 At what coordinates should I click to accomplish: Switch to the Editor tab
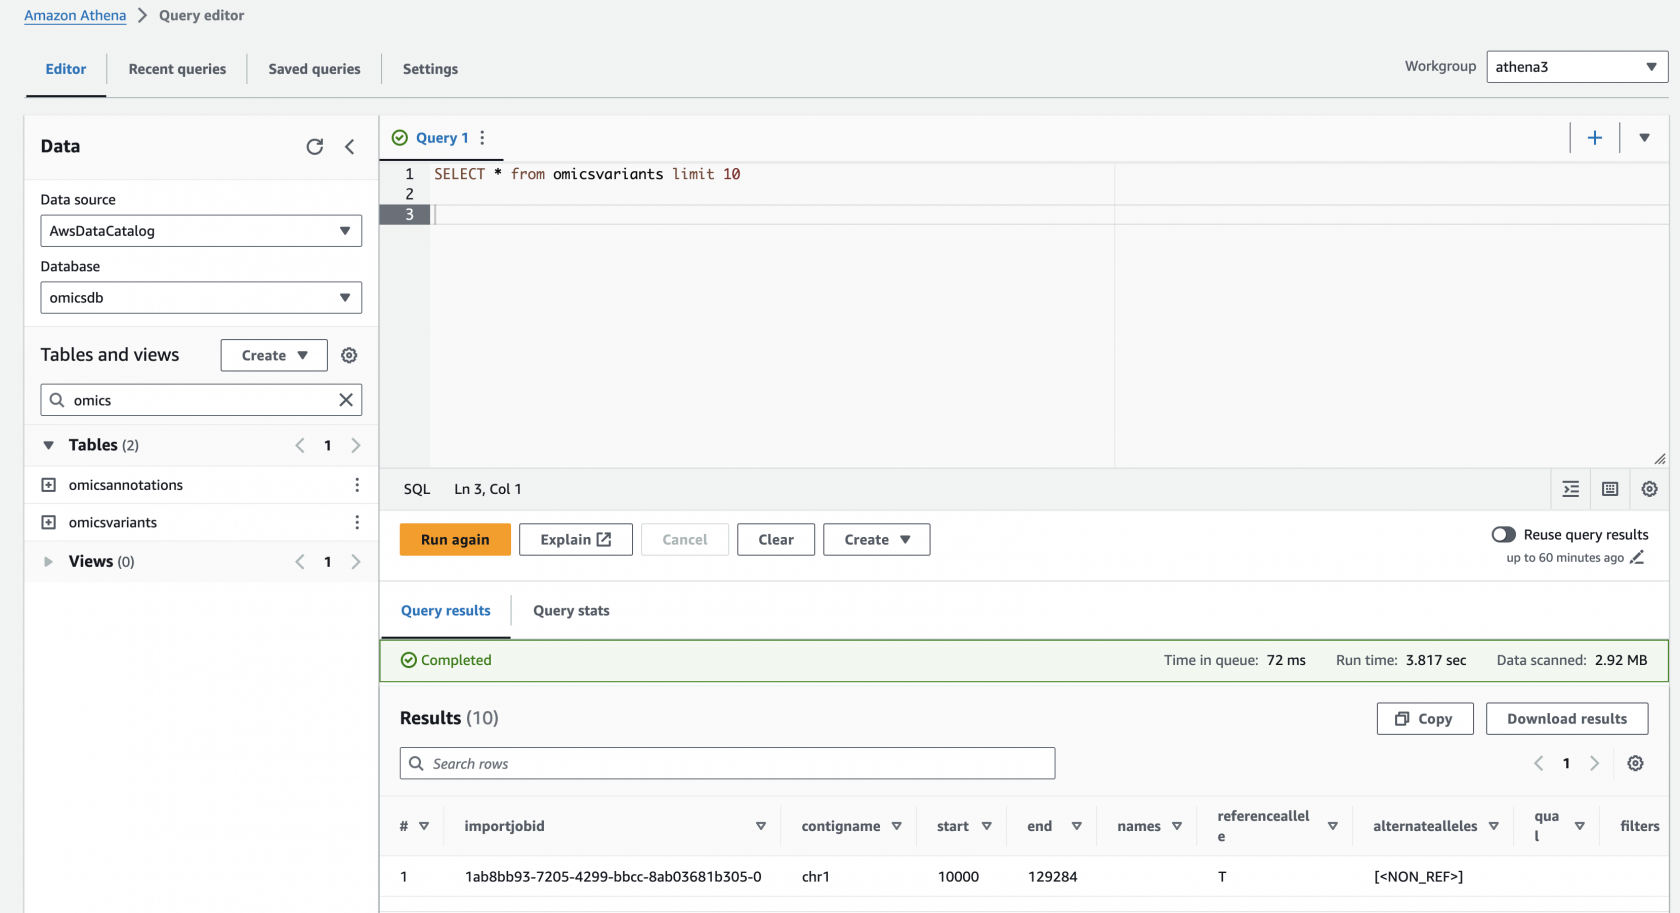click(66, 69)
